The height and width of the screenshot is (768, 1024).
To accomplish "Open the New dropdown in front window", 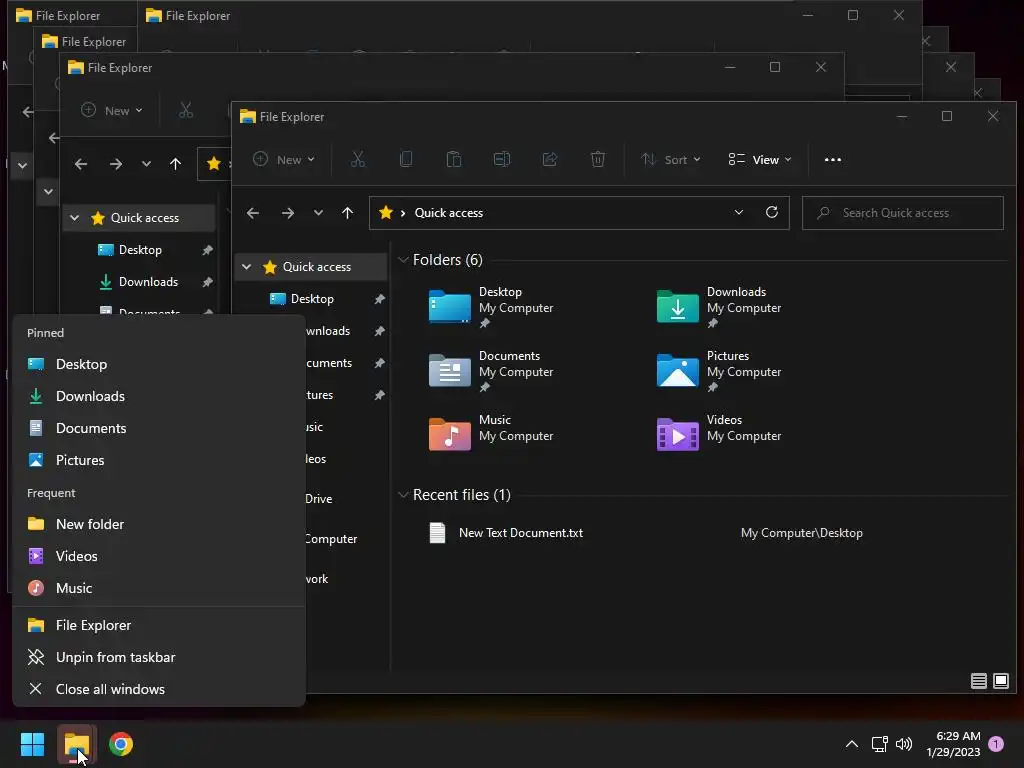I will [284, 159].
